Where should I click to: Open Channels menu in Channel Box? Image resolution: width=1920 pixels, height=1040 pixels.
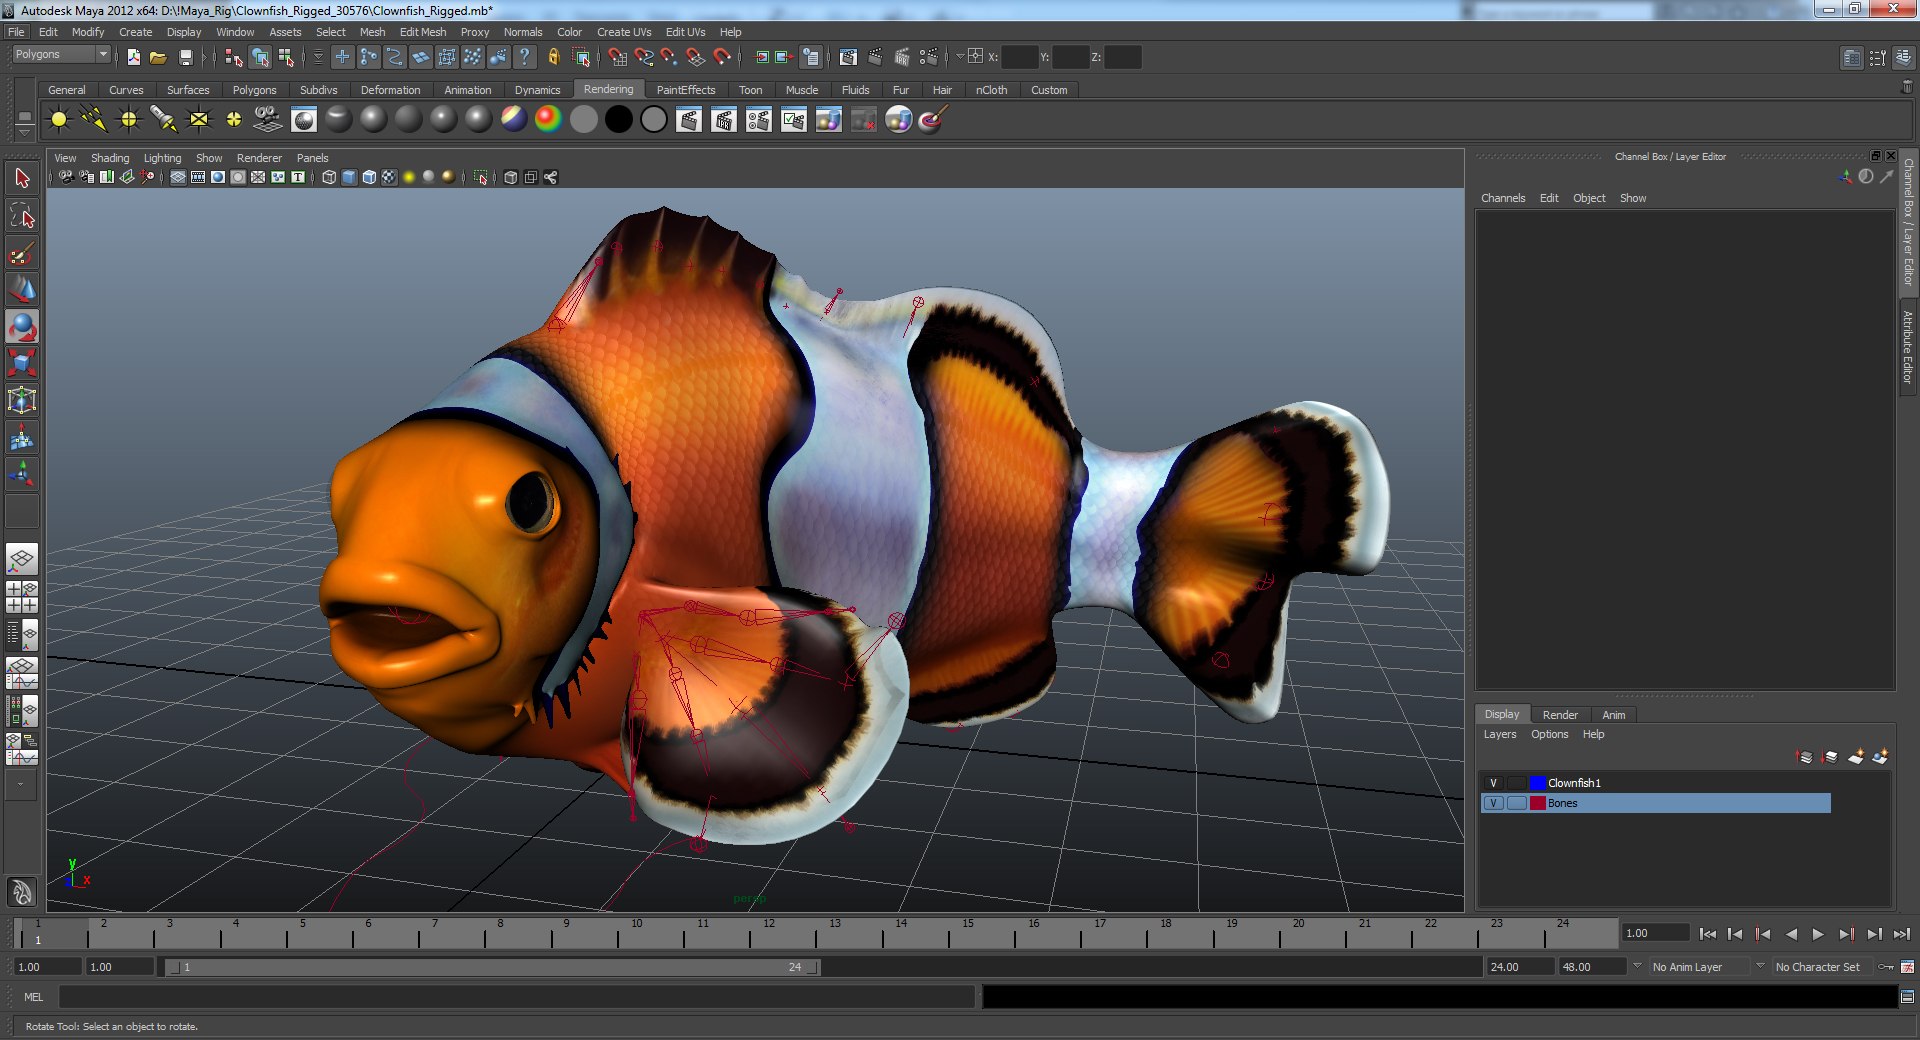(1503, 198)
